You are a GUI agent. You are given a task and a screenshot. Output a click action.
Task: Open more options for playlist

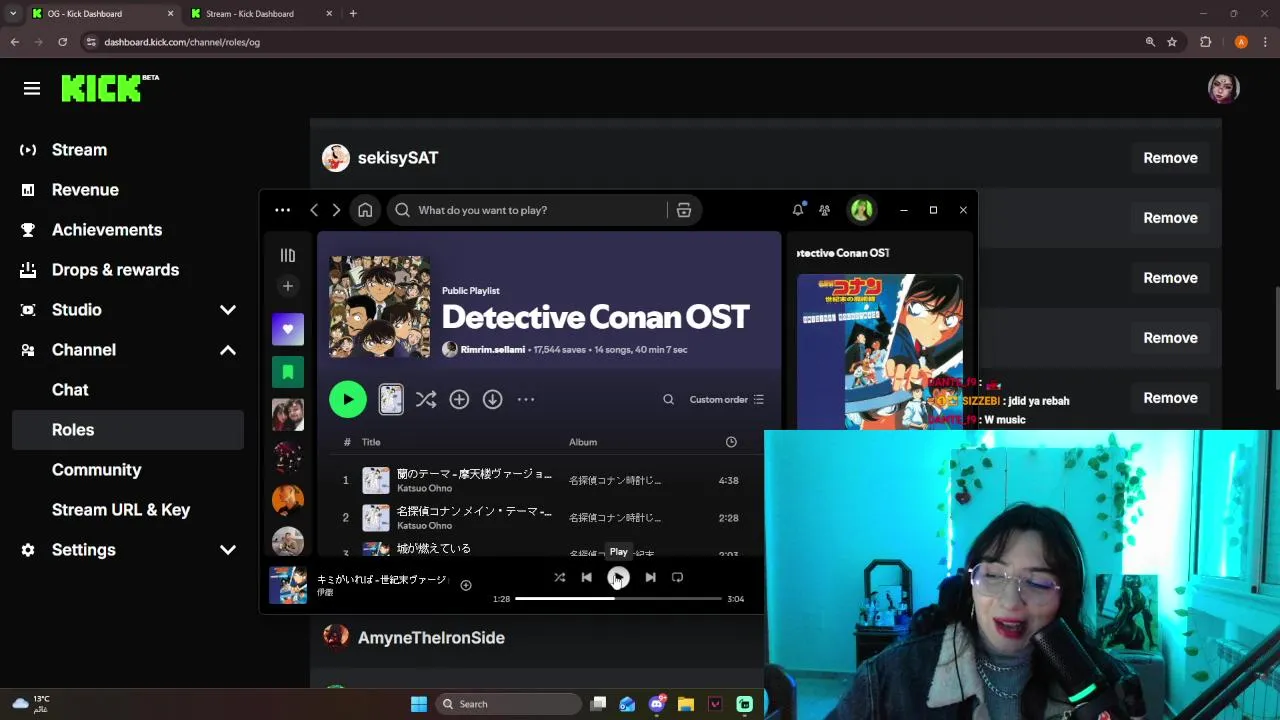[526, 400]
